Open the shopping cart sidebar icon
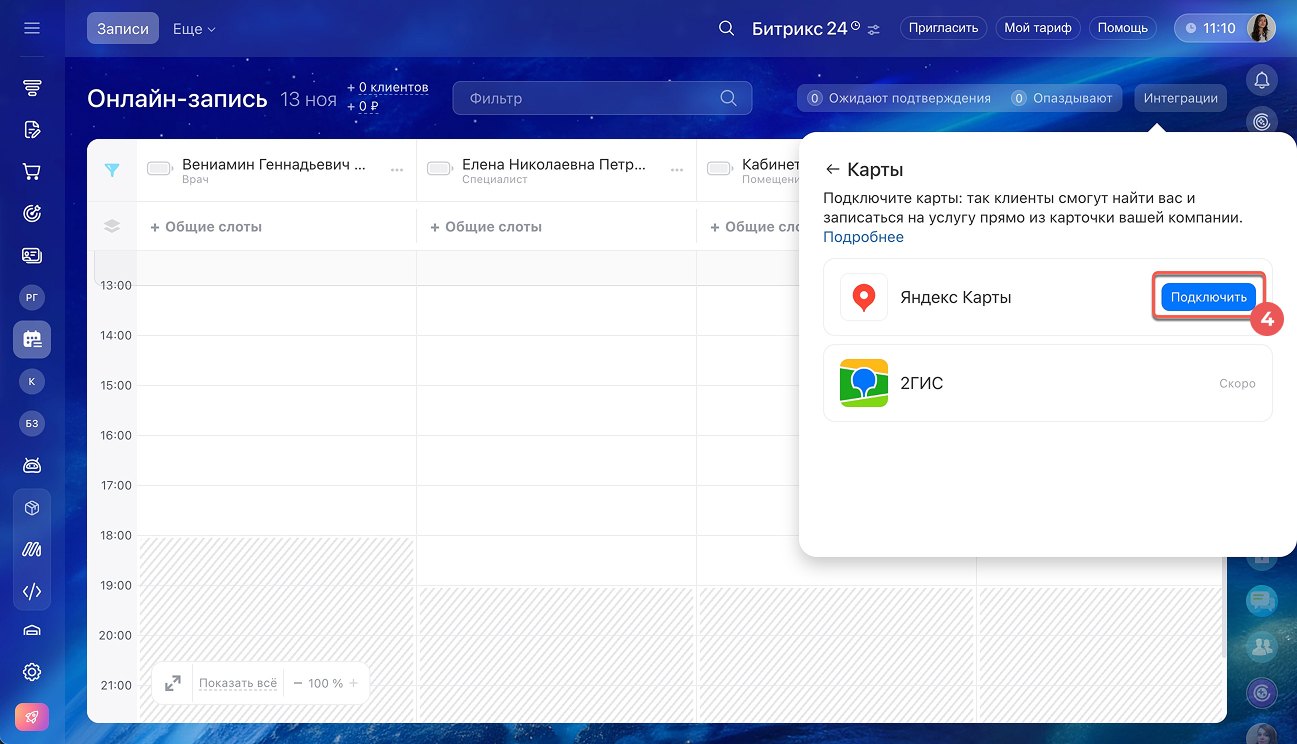Viewport: 1297px width, 744px height. coord(32,171)
